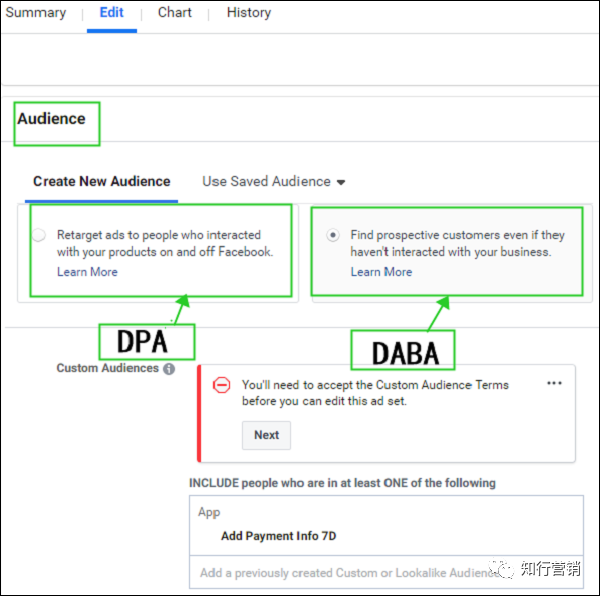Click the Next button

pyautogui.click(x=266, y=435)
